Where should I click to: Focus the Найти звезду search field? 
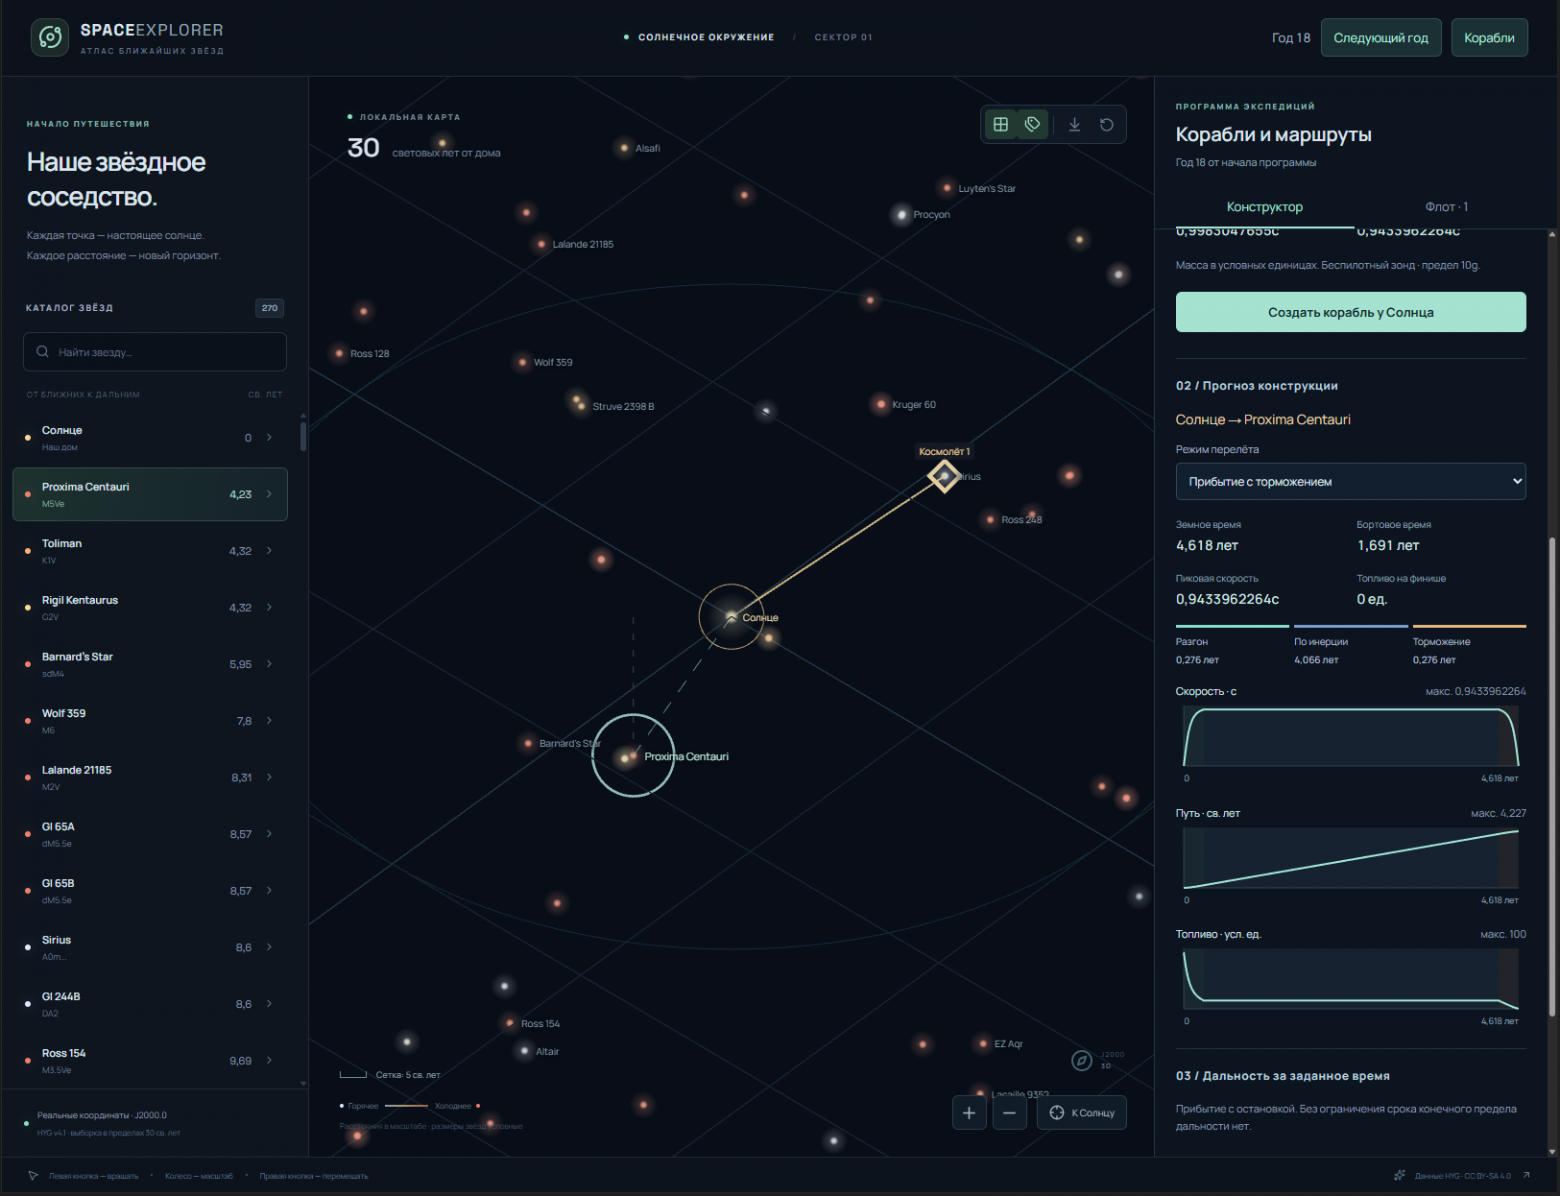[x=155, y=352]
